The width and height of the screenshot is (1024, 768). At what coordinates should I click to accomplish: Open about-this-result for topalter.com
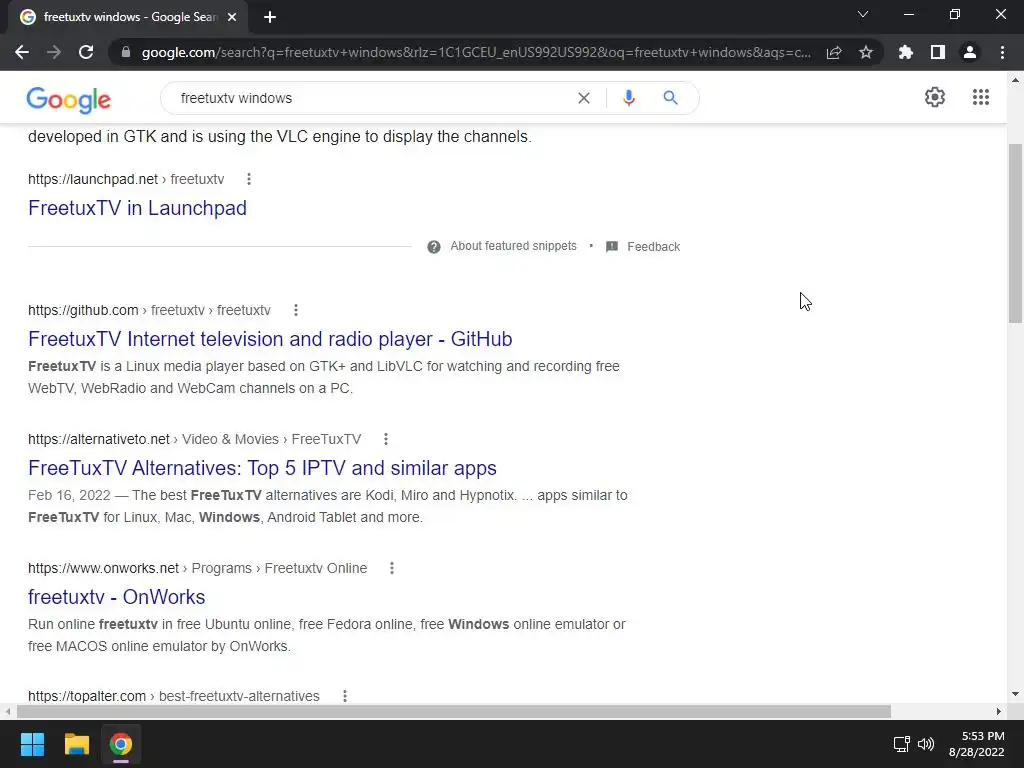point(345,696)
